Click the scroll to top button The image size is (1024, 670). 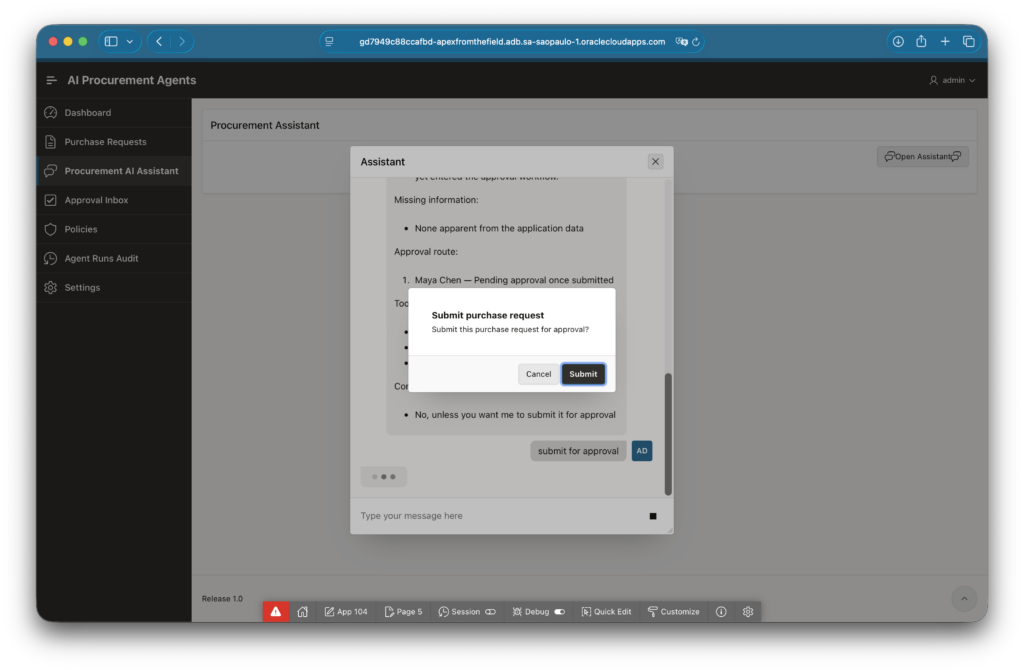click(964, 599)
